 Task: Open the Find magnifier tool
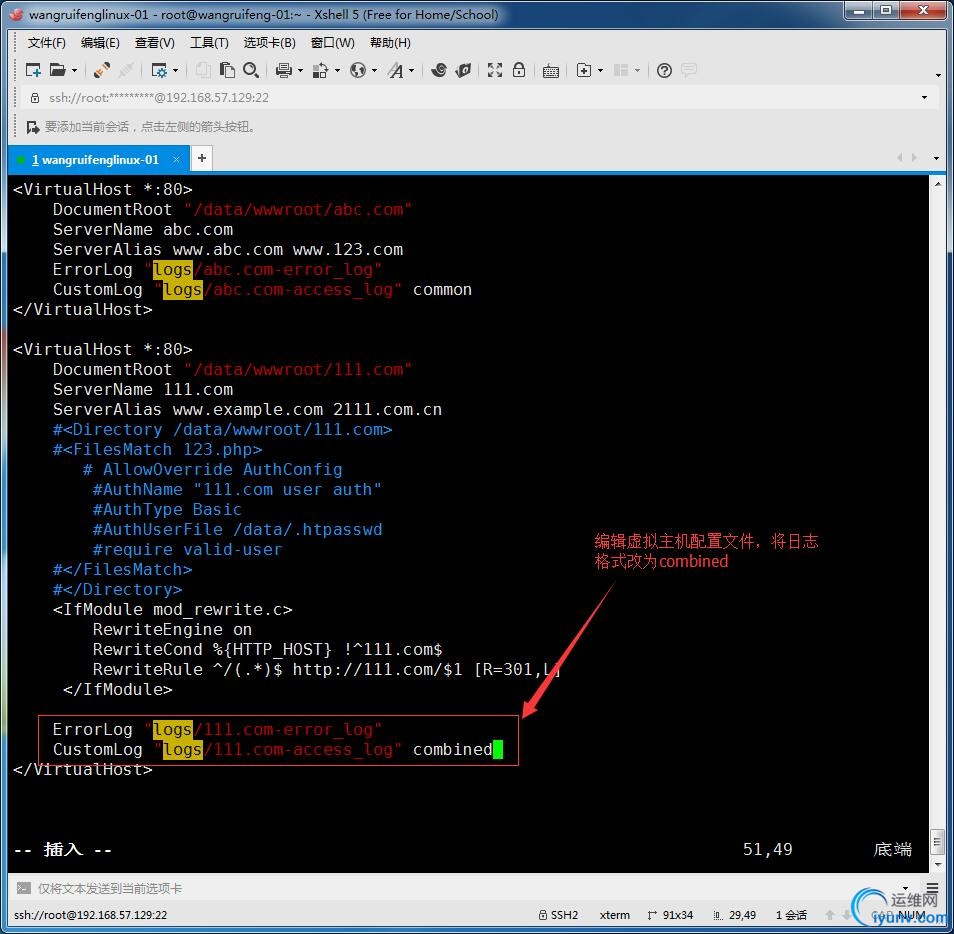pyautogui.click(x=251, y=70)
